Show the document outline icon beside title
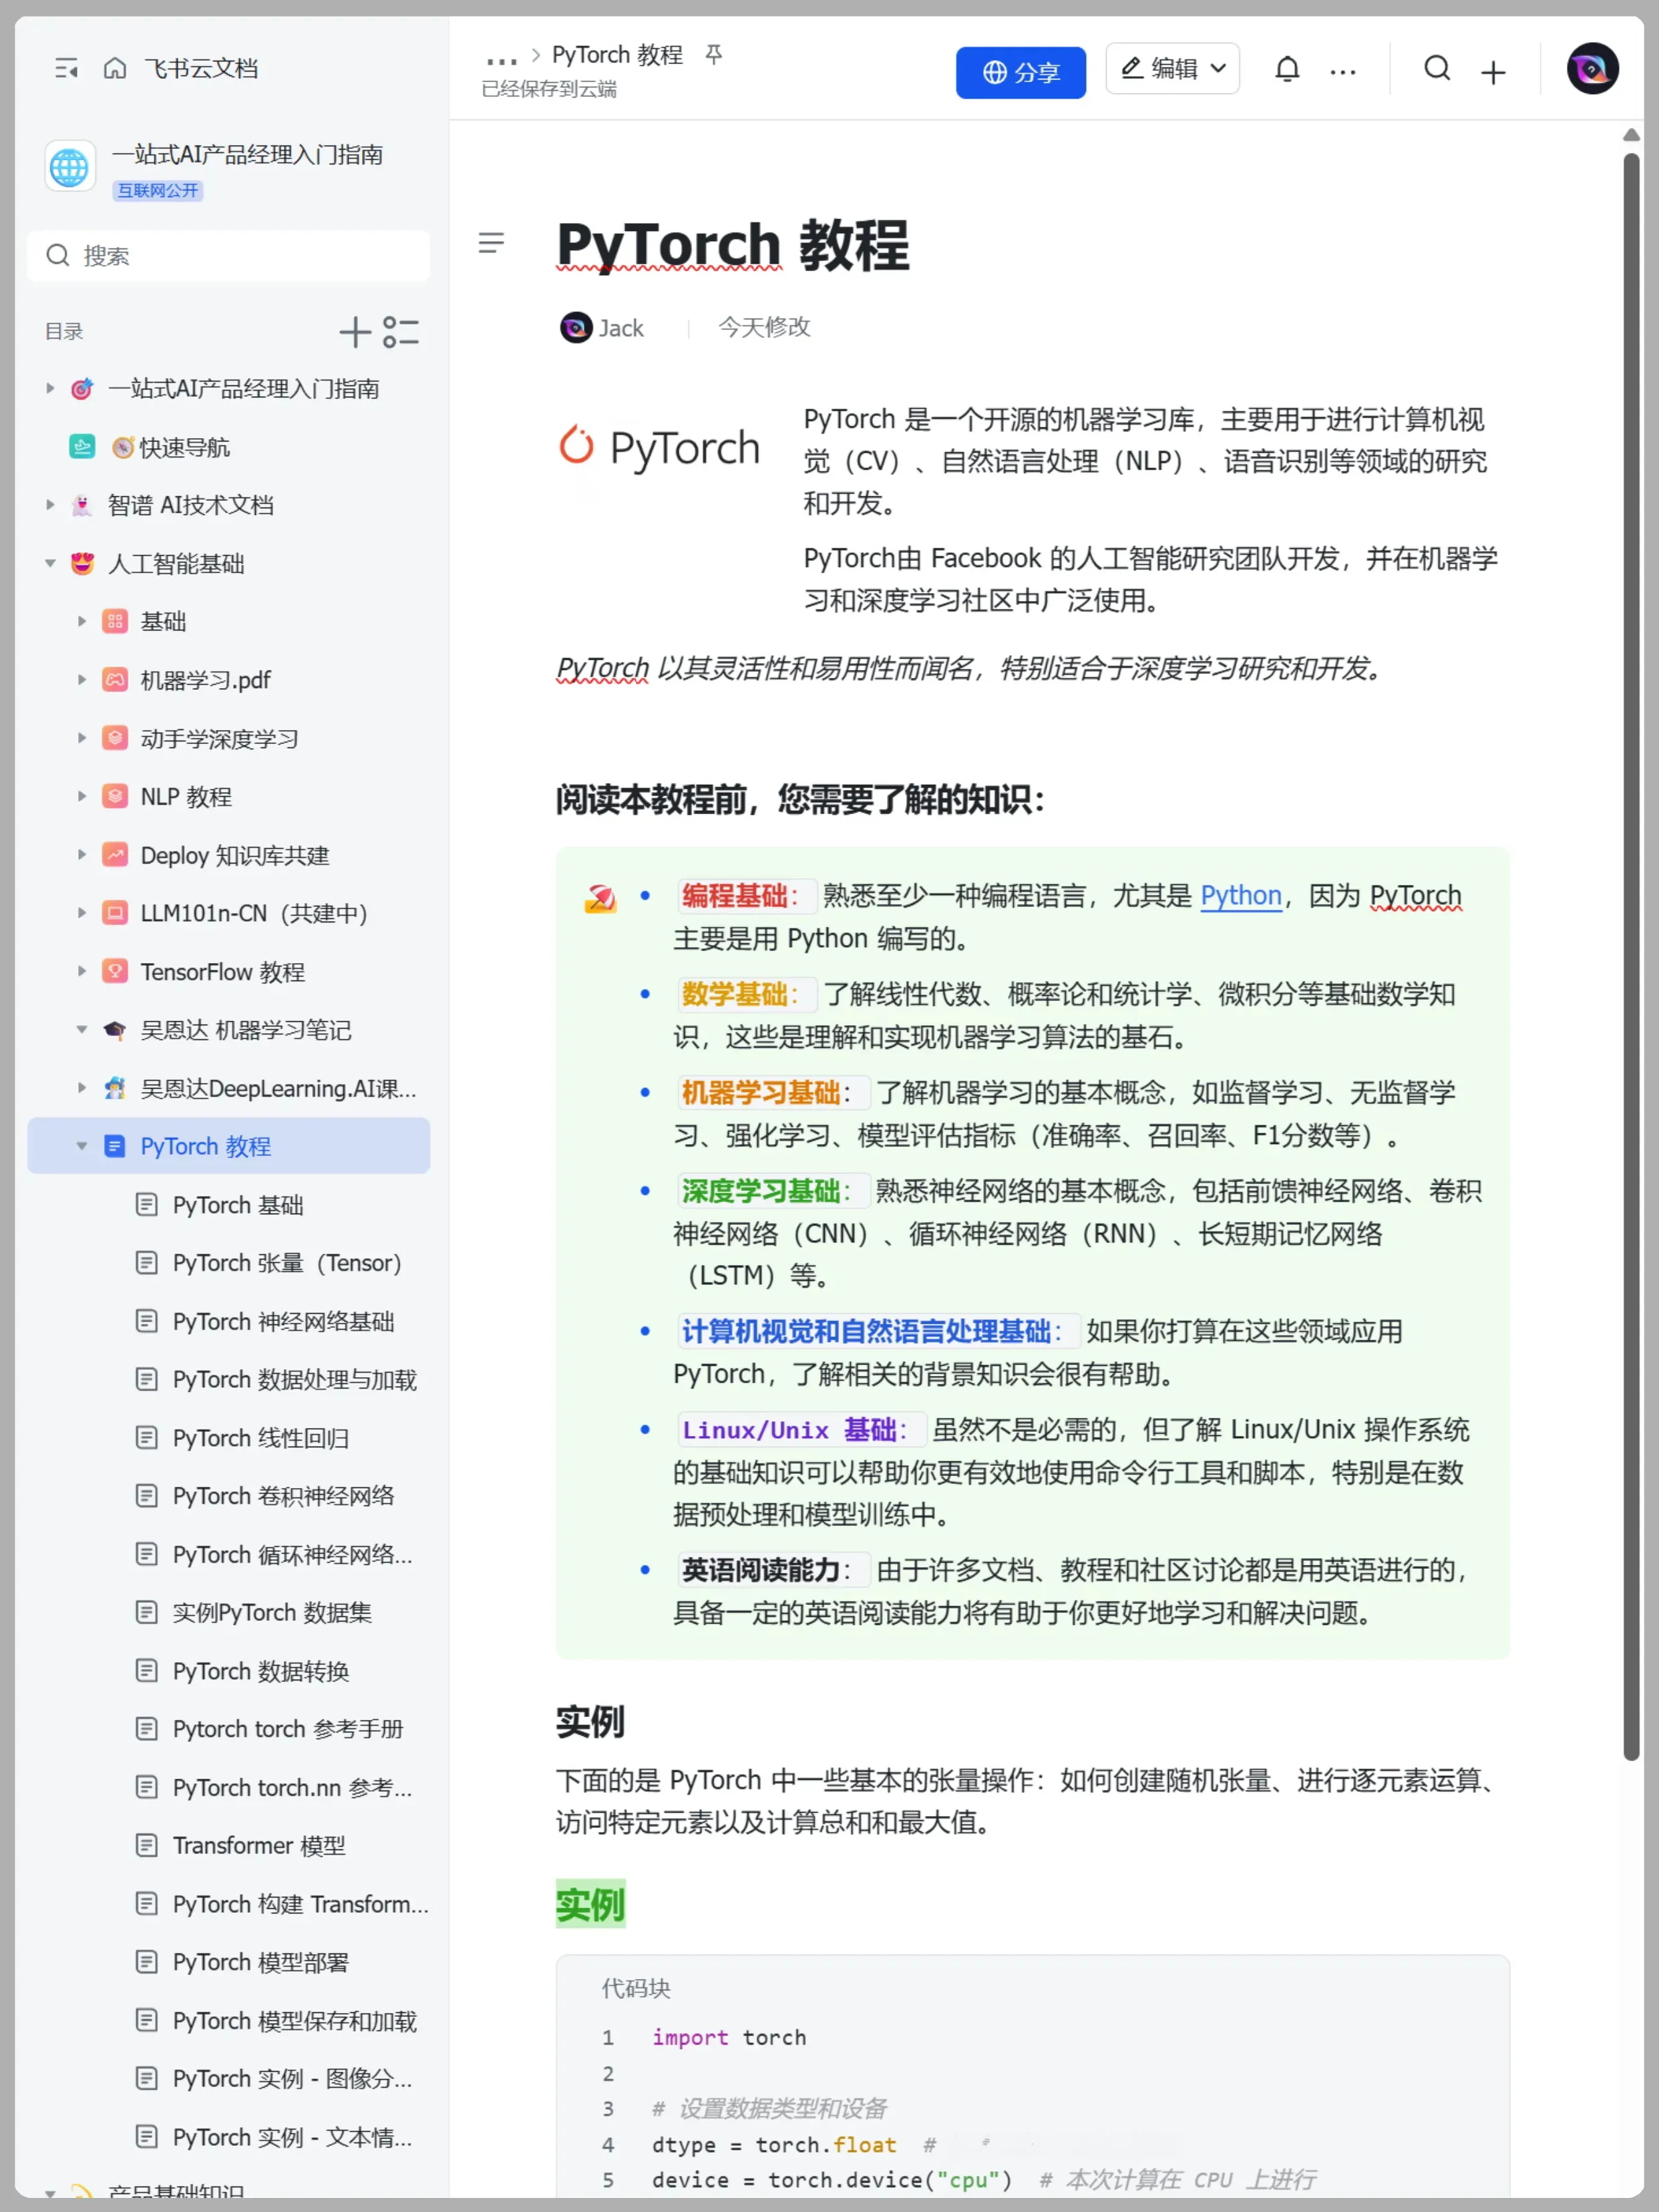This screenshot has height=2212, width=1659. click(491, 243)
